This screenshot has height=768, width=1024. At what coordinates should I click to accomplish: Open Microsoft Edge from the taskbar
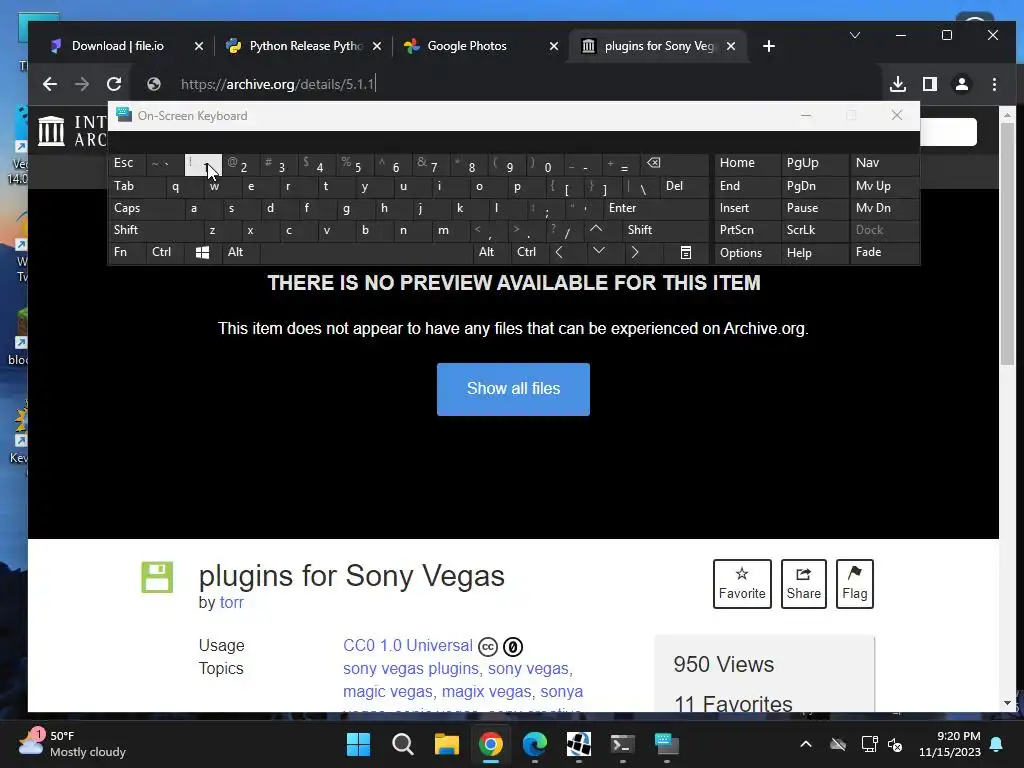535,744
